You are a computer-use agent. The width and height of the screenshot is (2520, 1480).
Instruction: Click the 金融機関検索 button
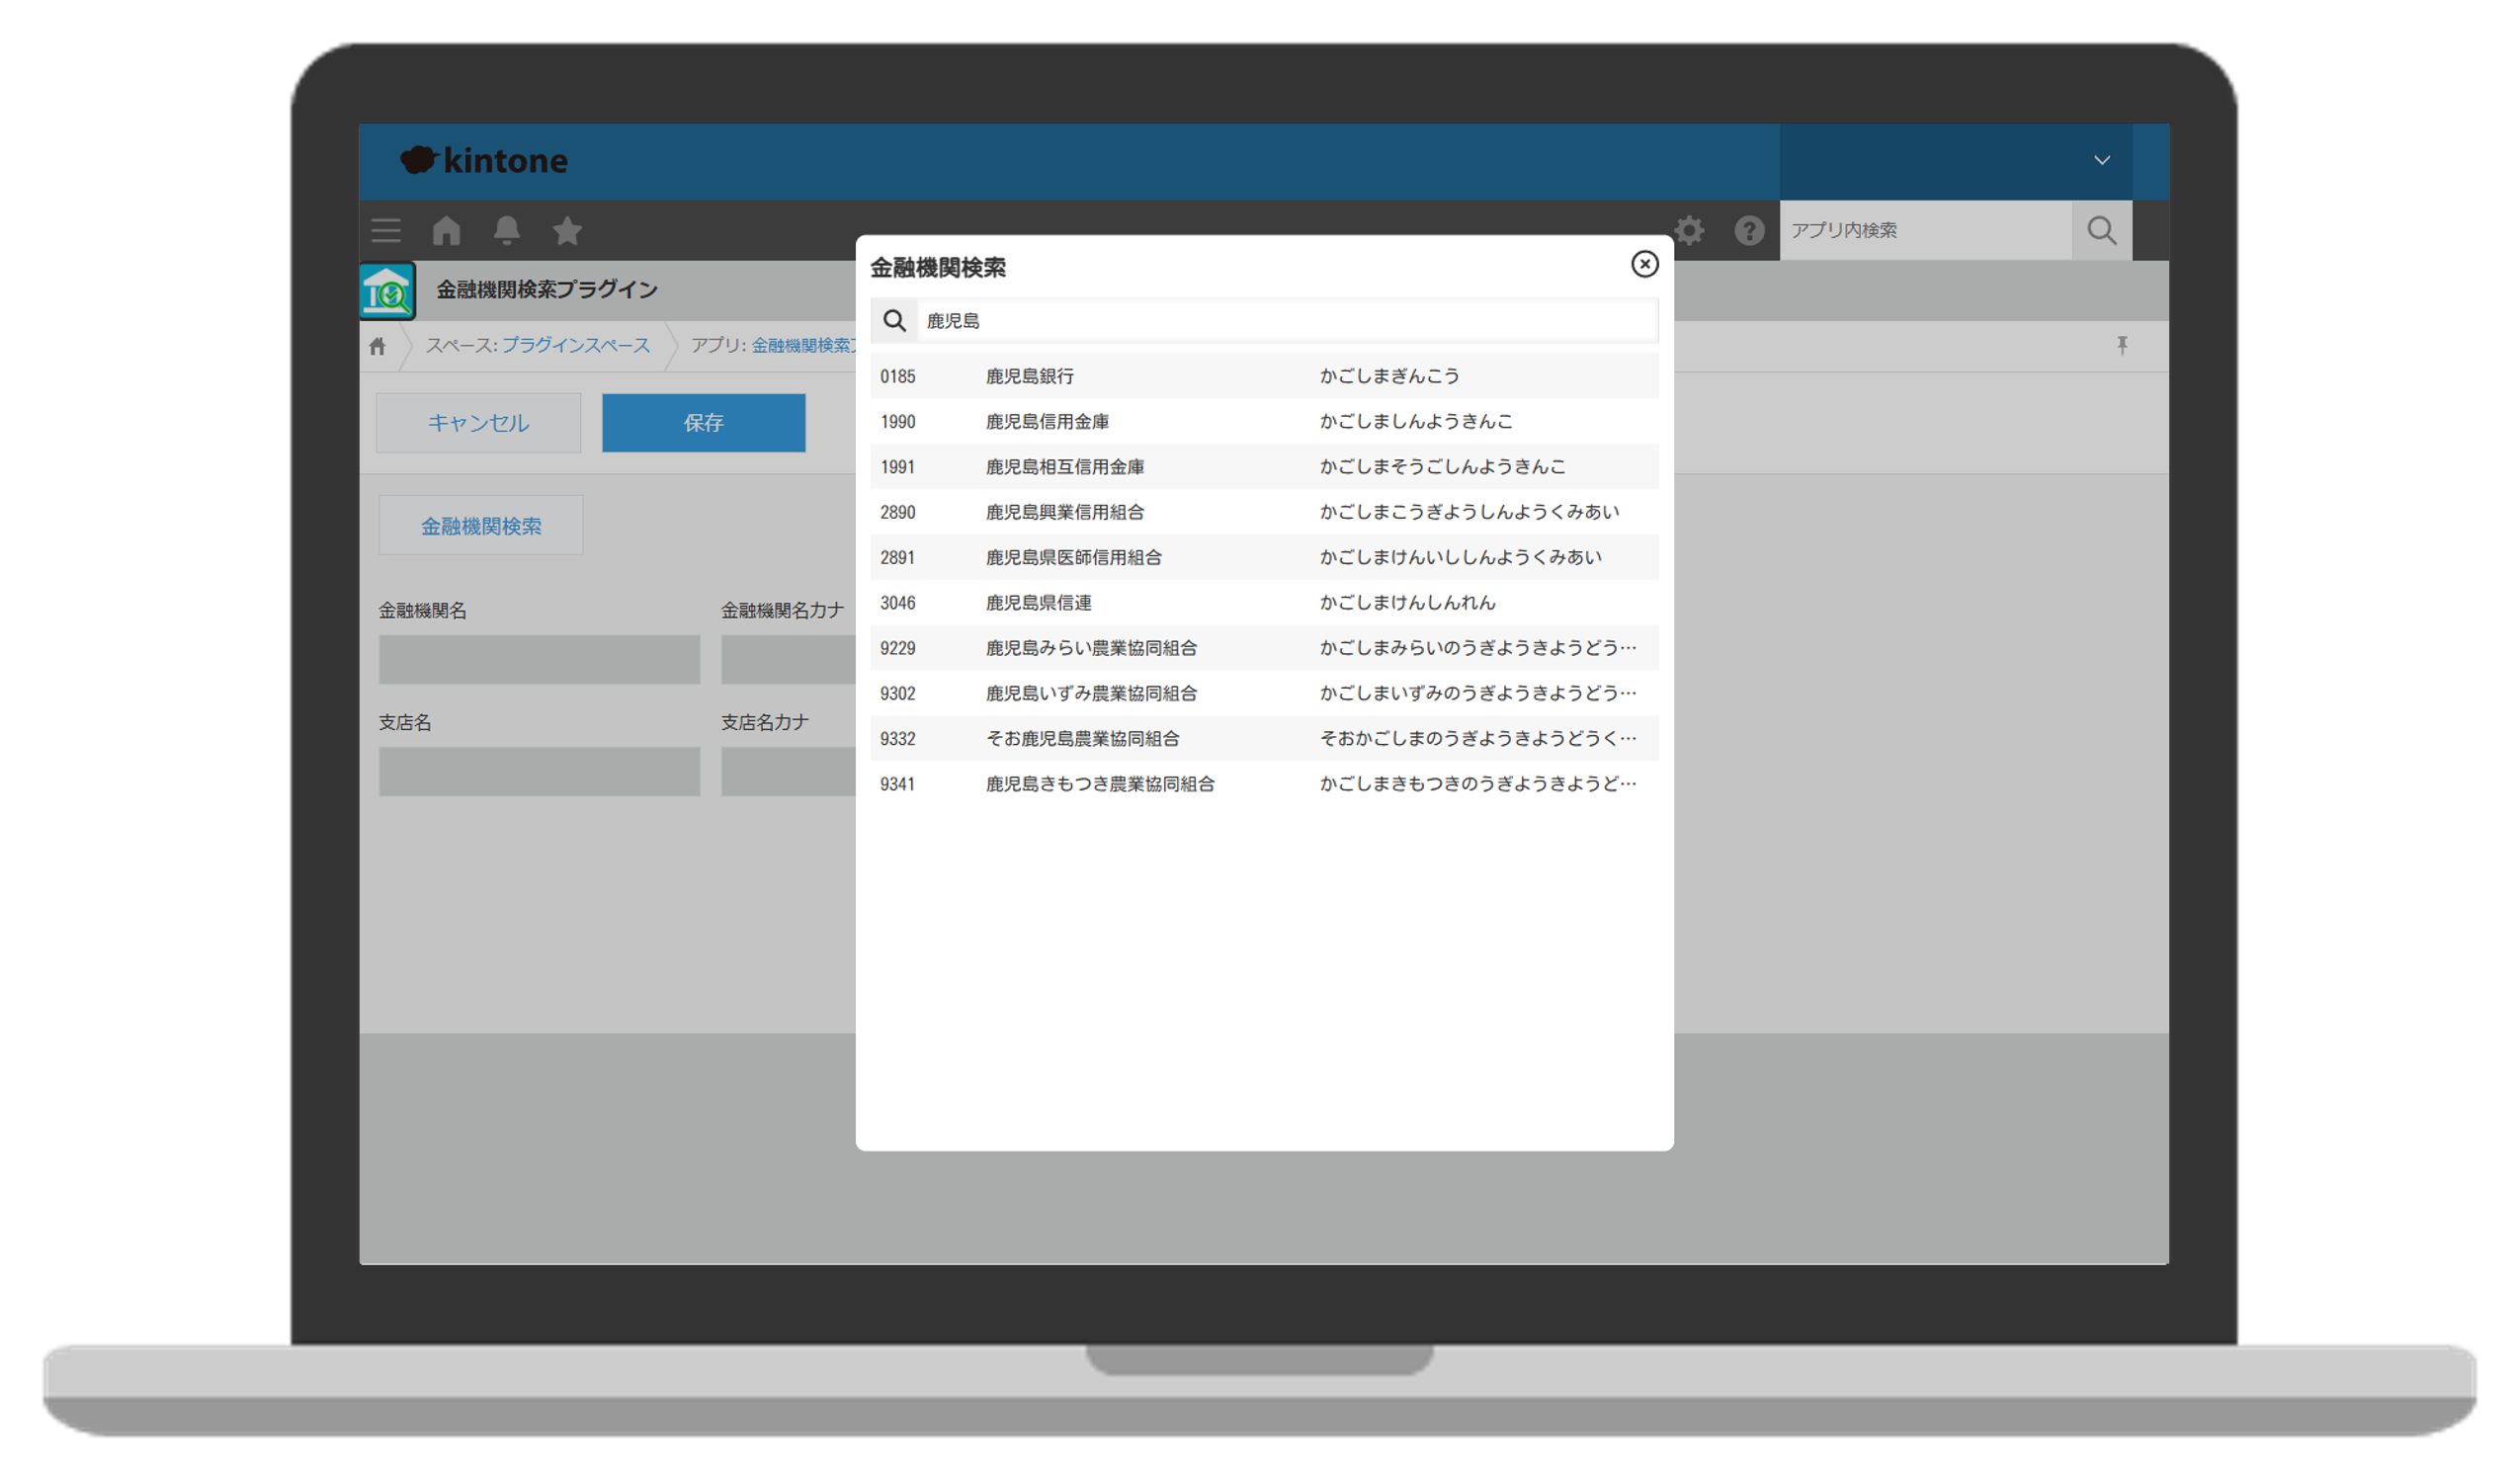pos(481,526)
